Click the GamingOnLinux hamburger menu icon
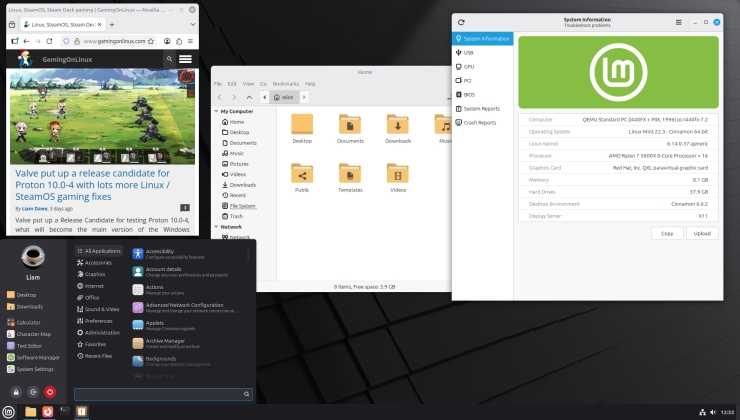Screen dimensions: 740x420 [x=185, y=59]
